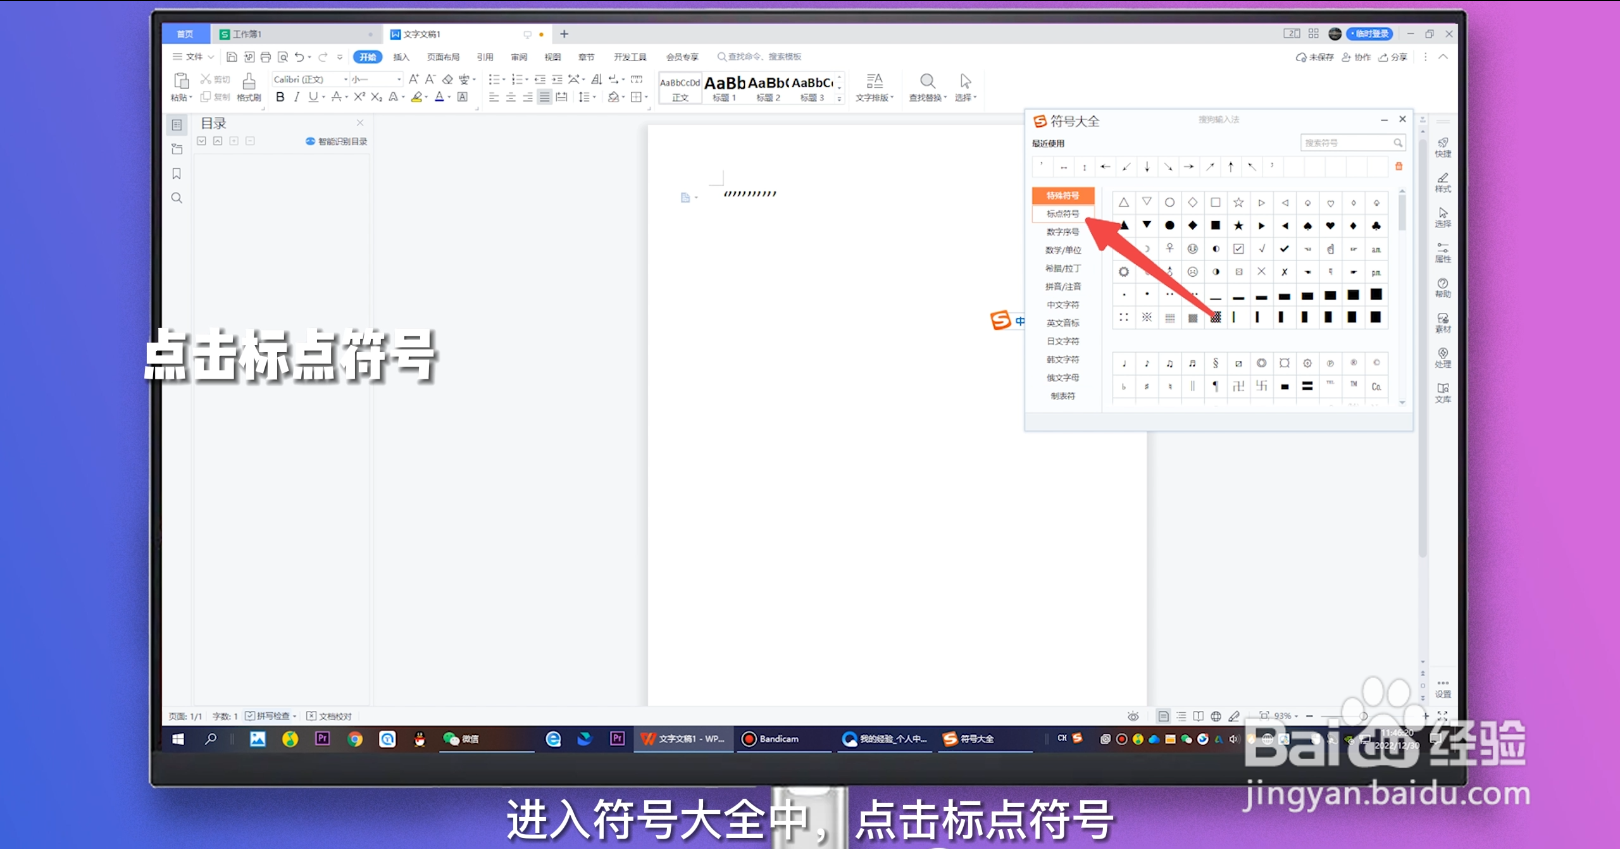Click the 协作 collaborate button
Screen dimensions: 1620x849
click(1356, 57)
